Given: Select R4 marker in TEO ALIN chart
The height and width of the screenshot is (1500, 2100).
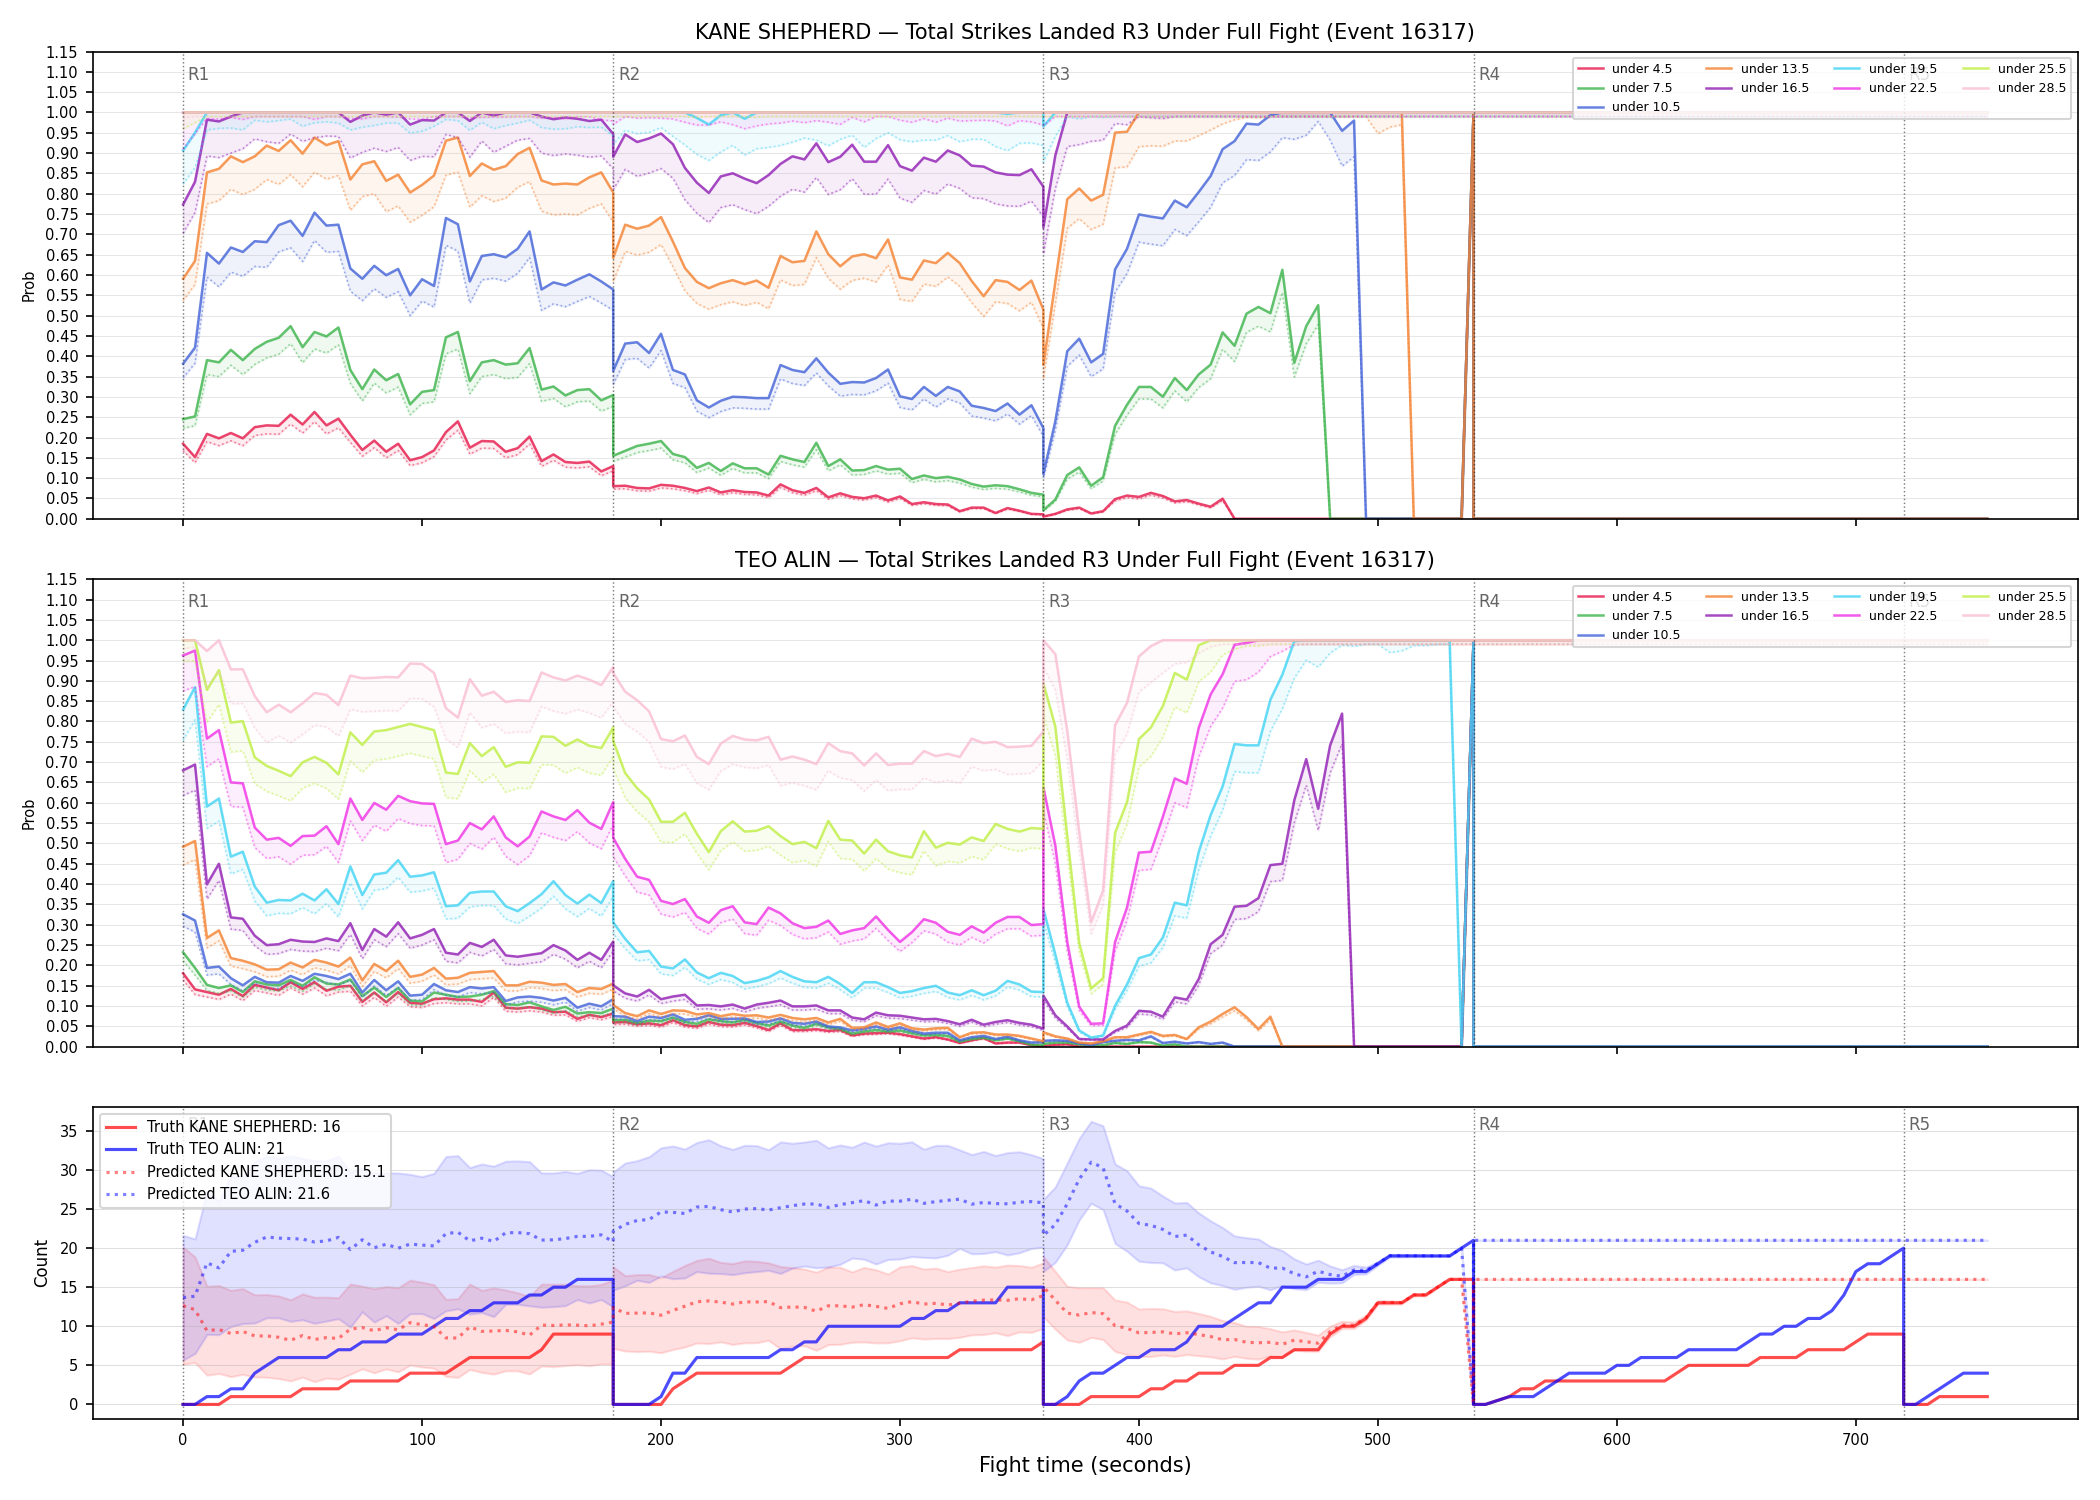Looking at the screenshot, I should pos(1489,602).
